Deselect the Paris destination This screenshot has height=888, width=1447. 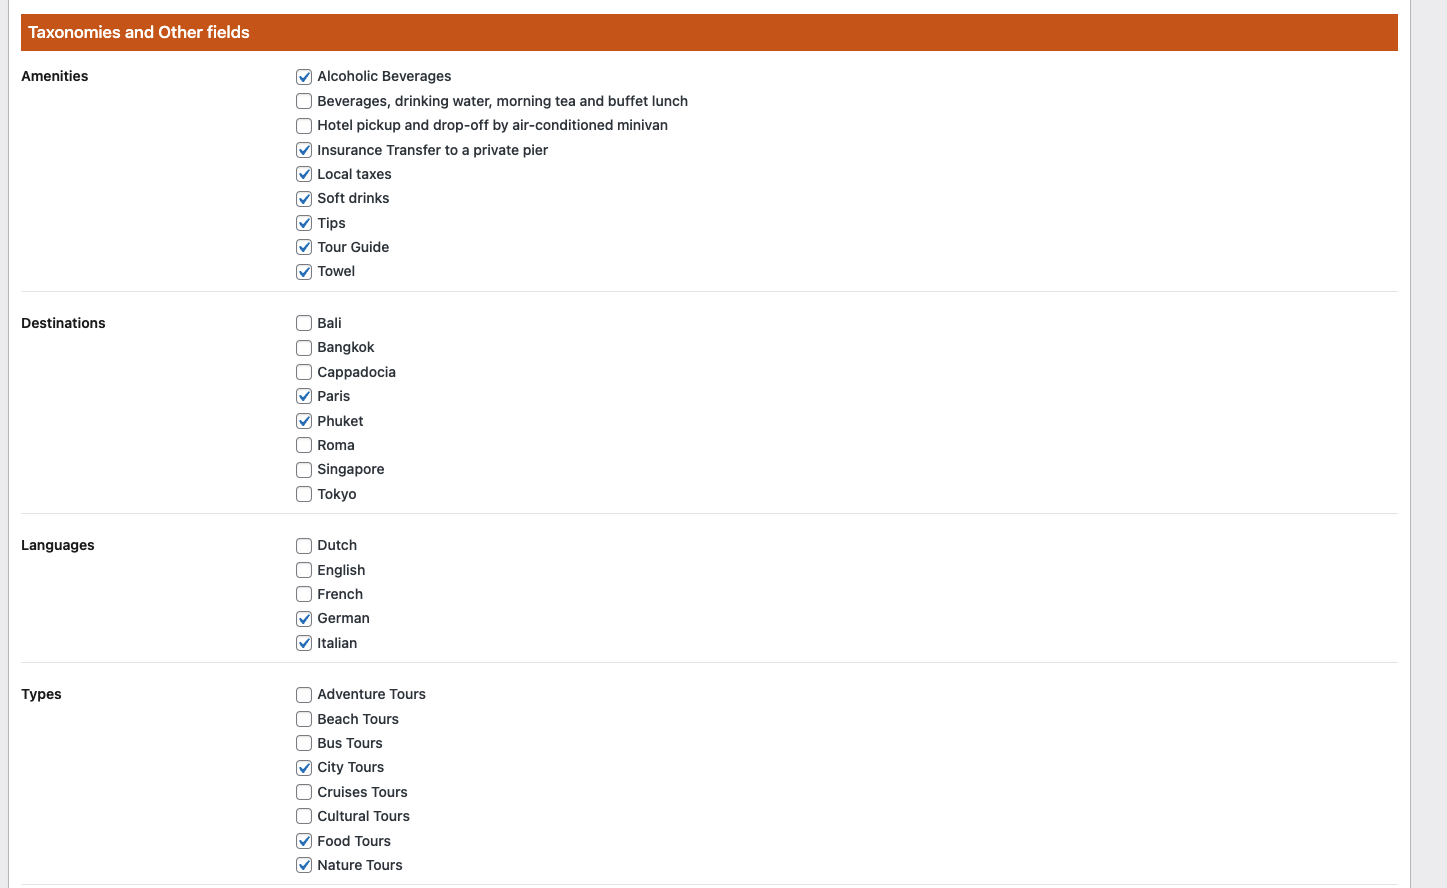tap(304, 397)
